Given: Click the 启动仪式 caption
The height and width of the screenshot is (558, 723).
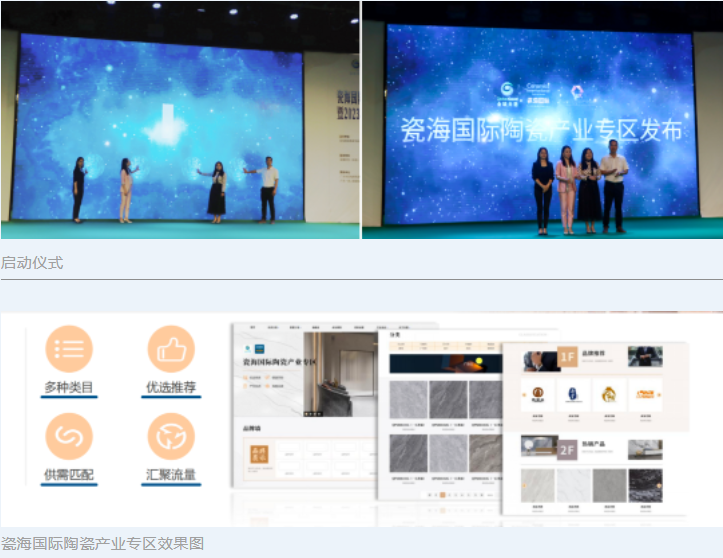Looking at the screenshot, I should click(32, 263).
